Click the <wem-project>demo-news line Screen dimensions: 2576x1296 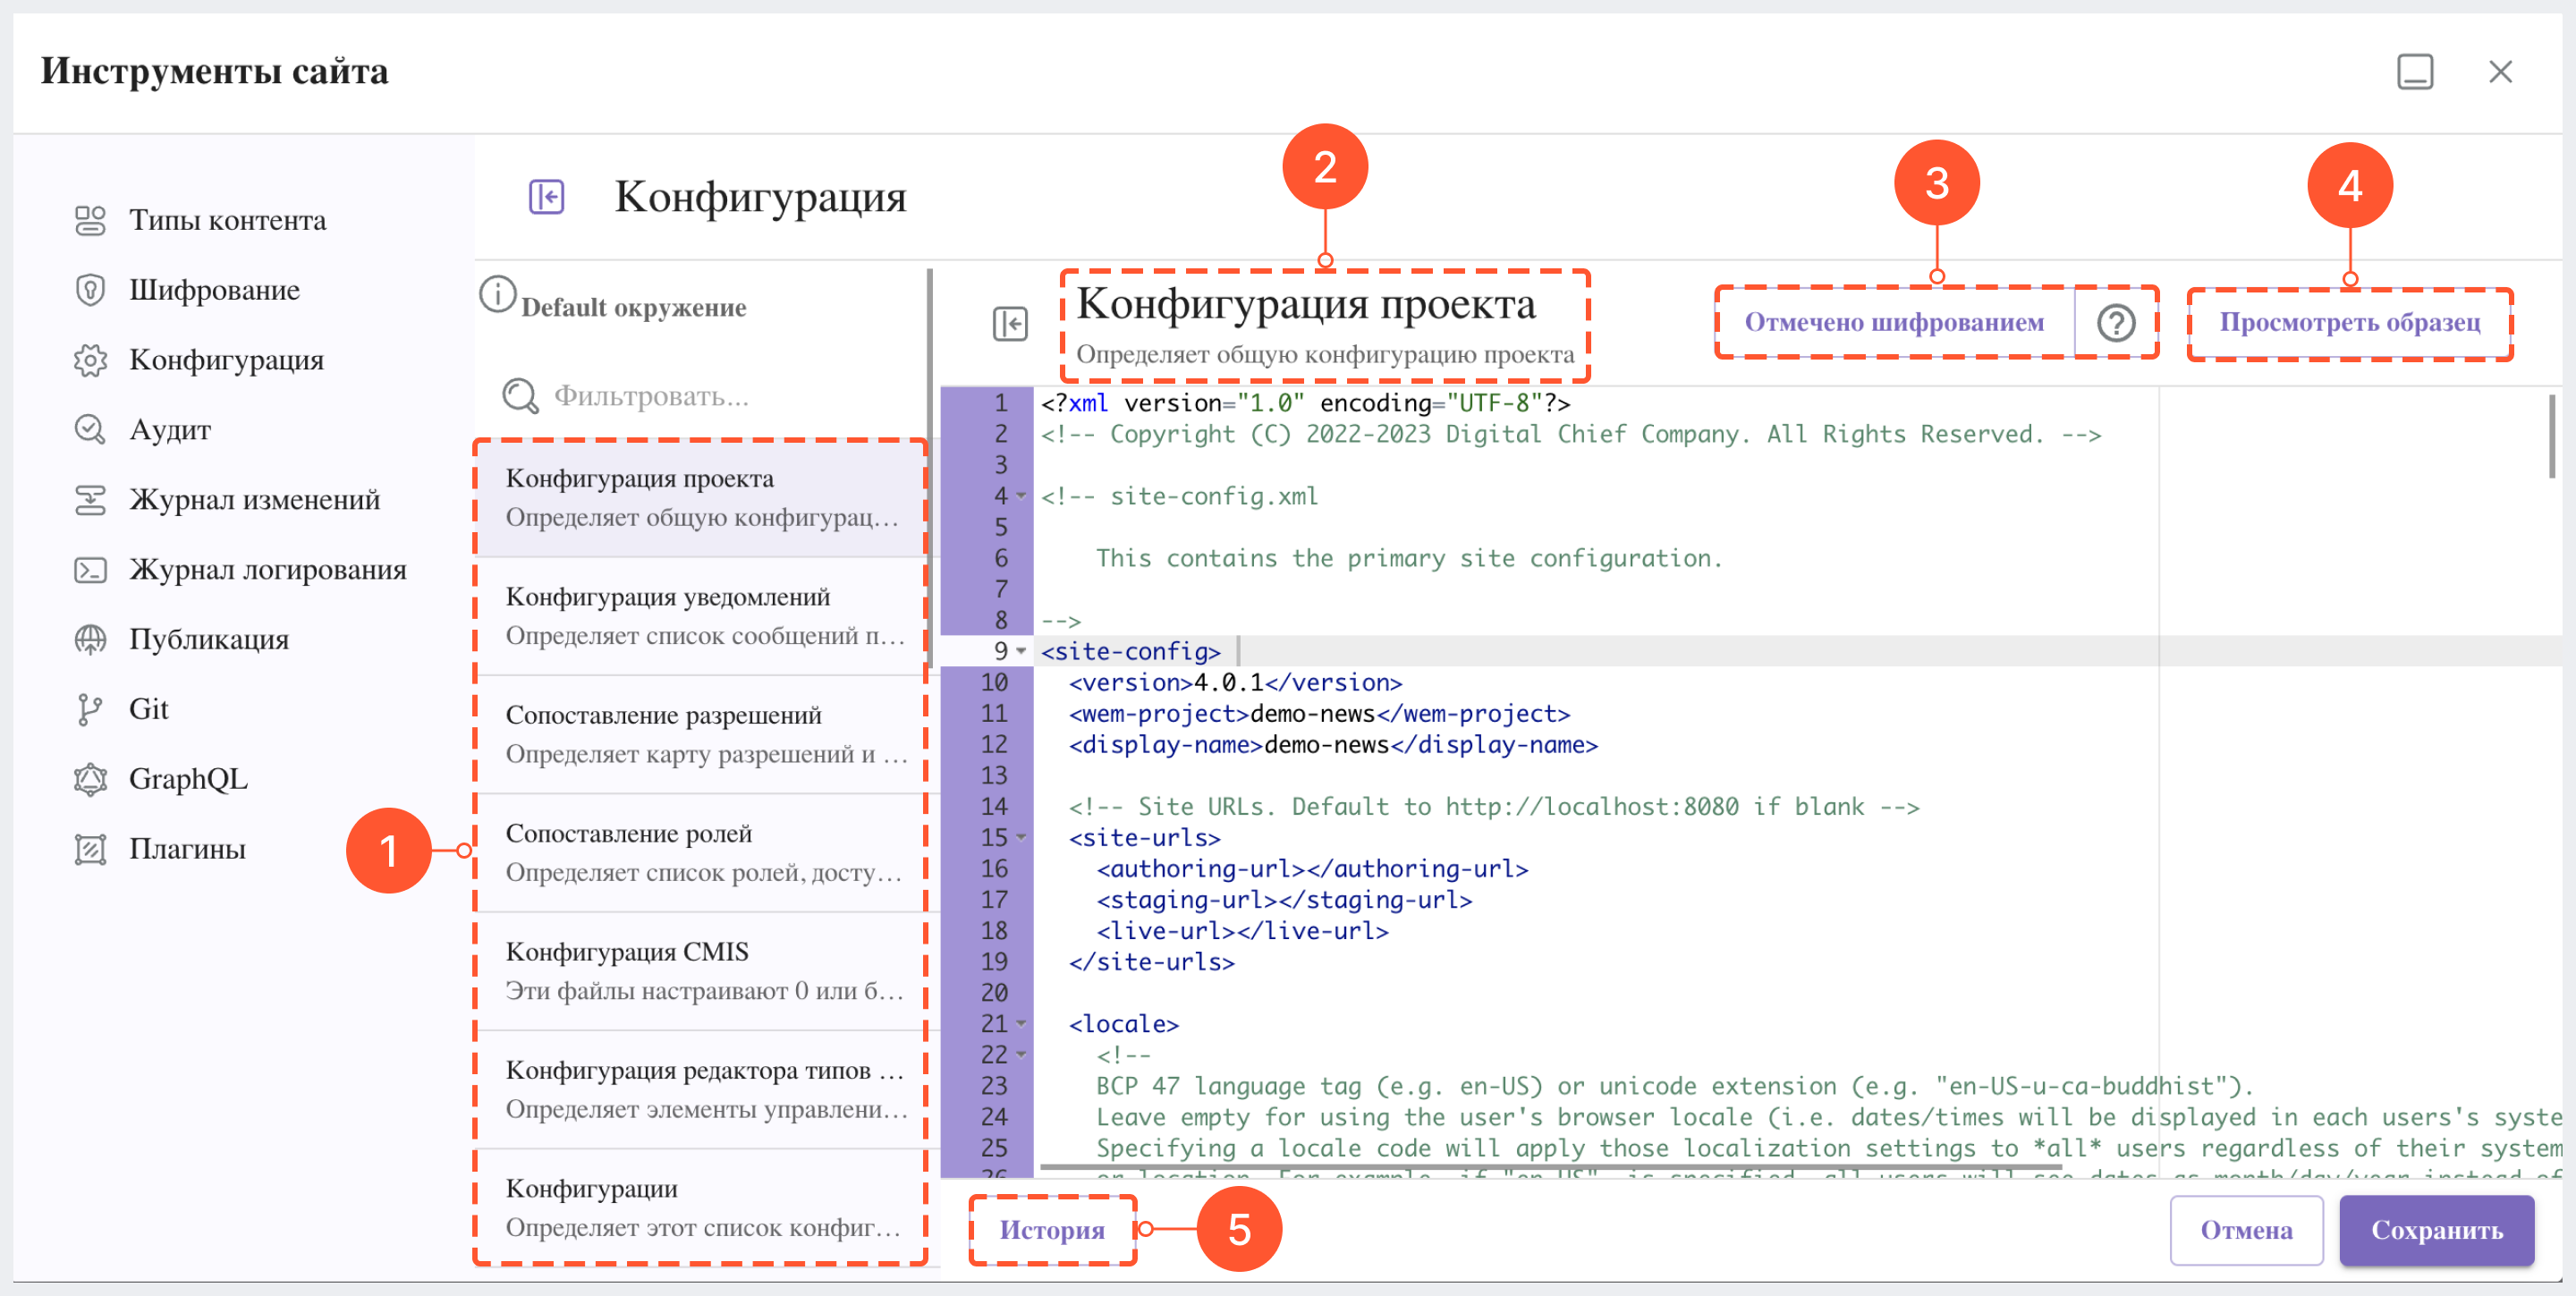tap(1319, 713)
